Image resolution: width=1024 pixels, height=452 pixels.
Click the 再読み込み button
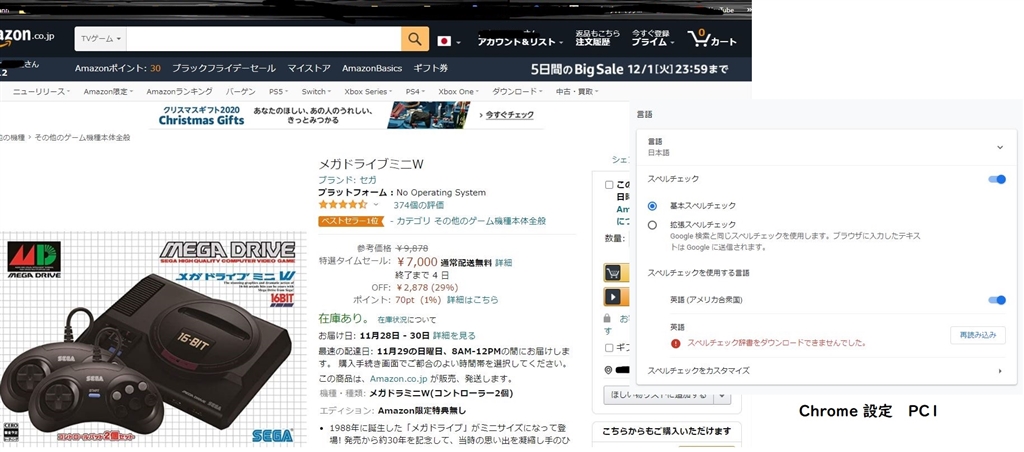click(978, 335)
